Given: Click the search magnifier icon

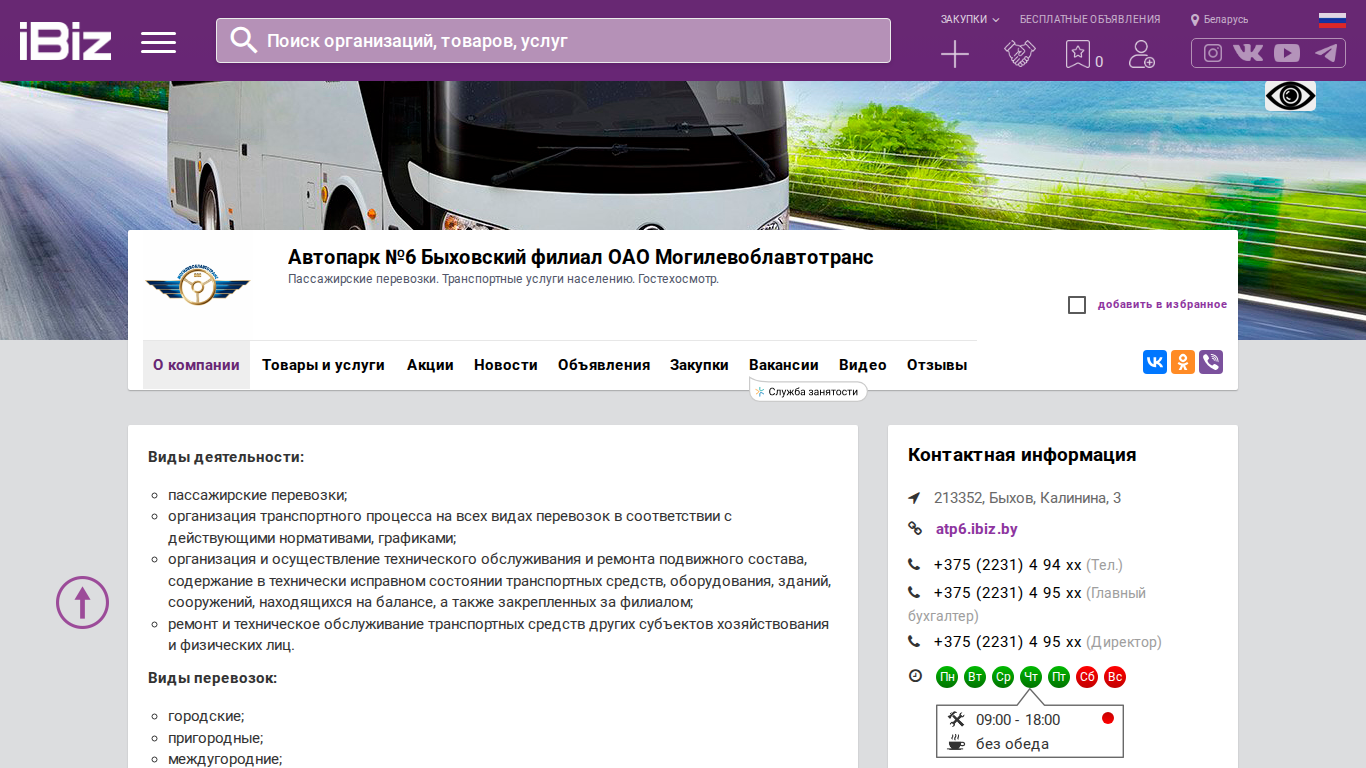Looking at the screenshot, I should click(244, 40).
